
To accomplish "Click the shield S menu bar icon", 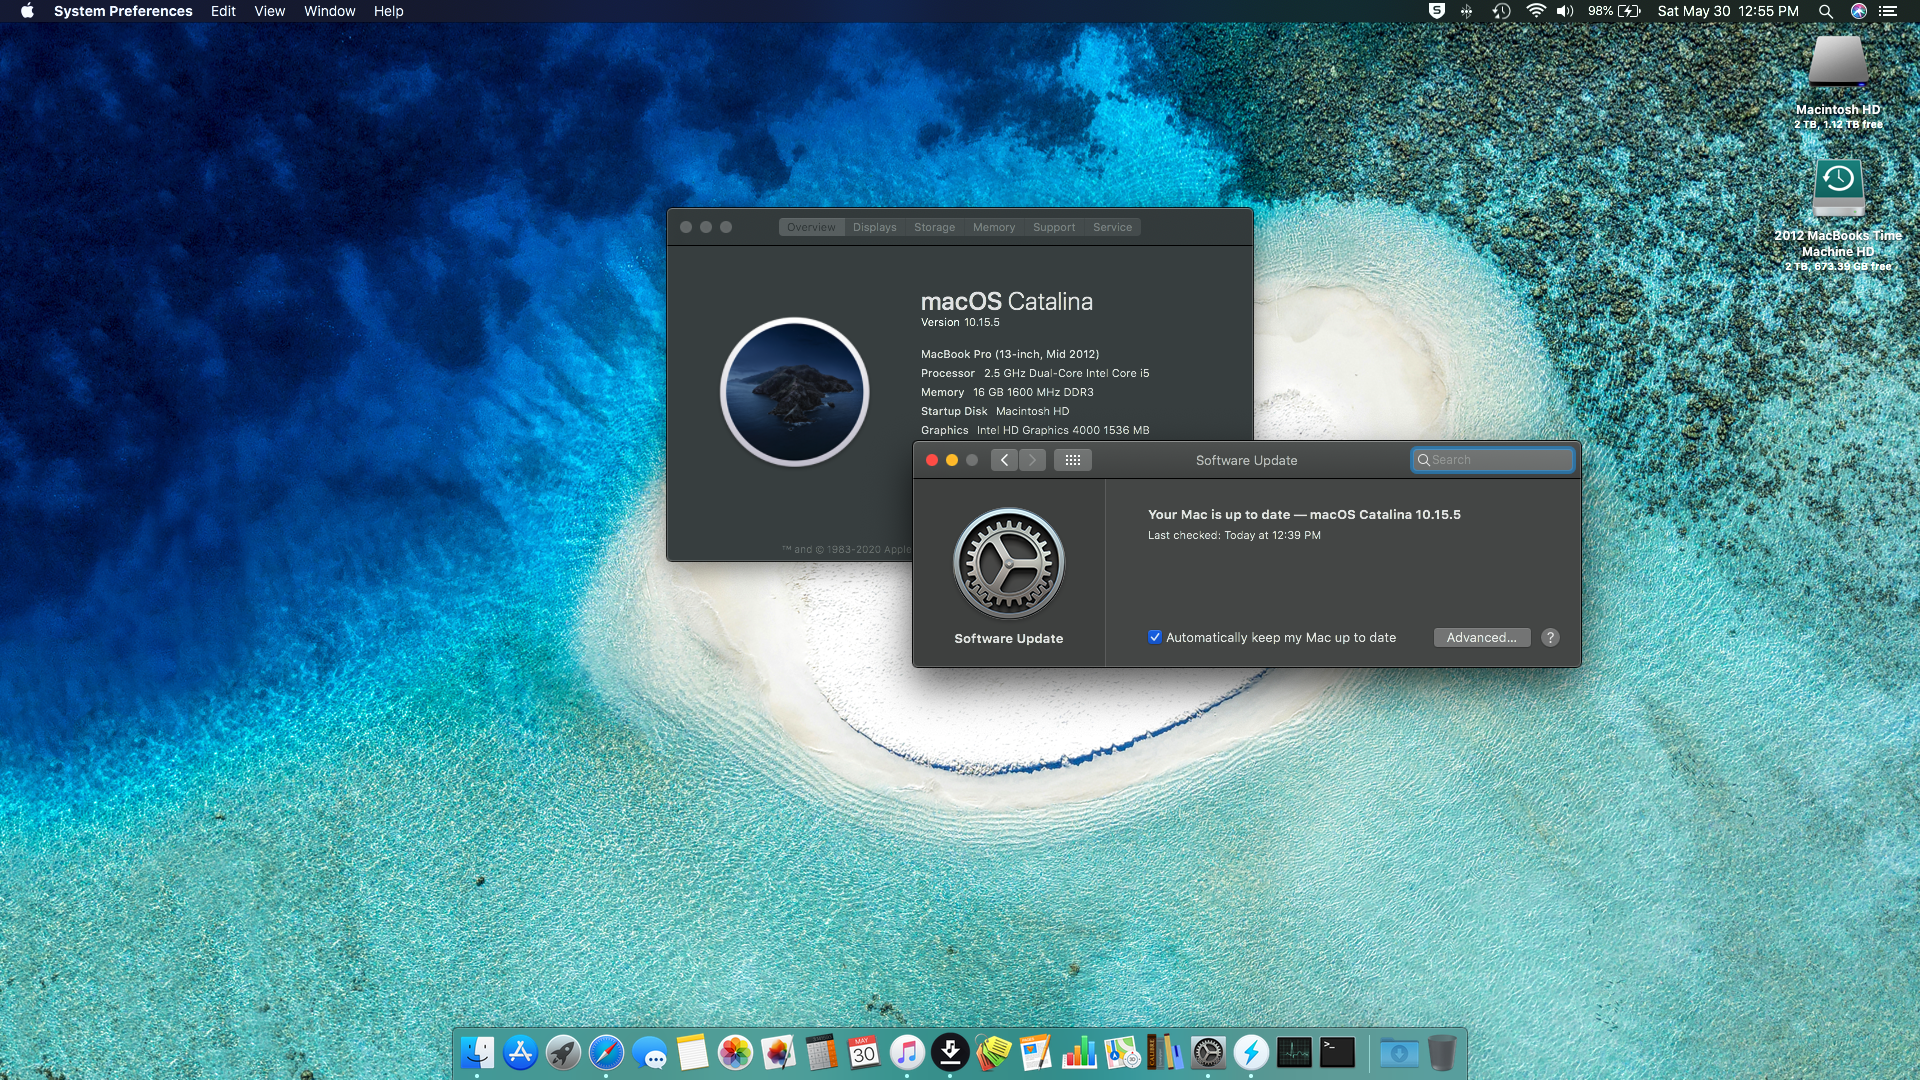I will [x=1437, y=11].
